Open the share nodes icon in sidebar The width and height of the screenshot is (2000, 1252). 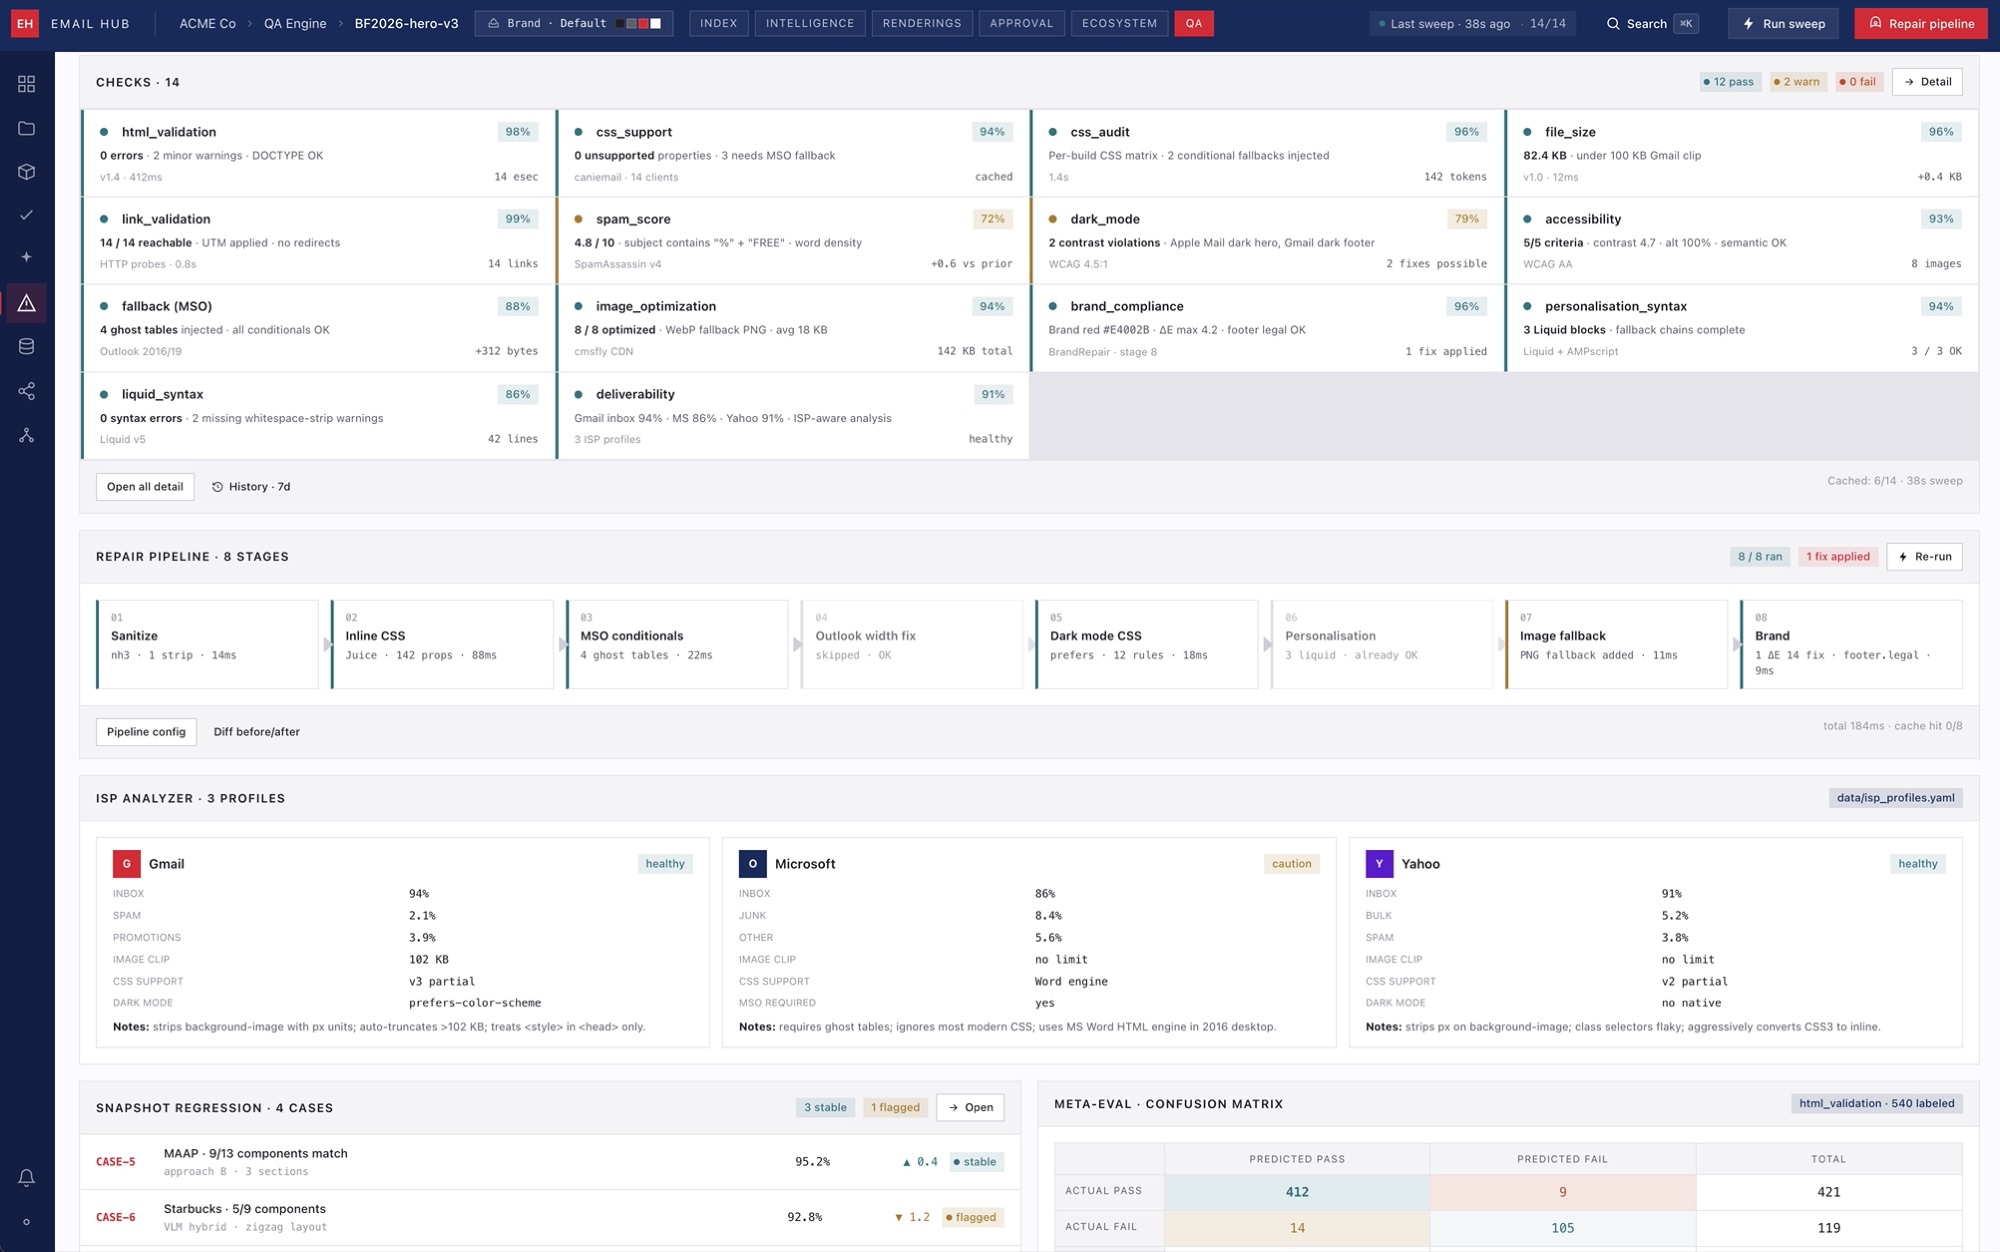click(x=27, y=391)
